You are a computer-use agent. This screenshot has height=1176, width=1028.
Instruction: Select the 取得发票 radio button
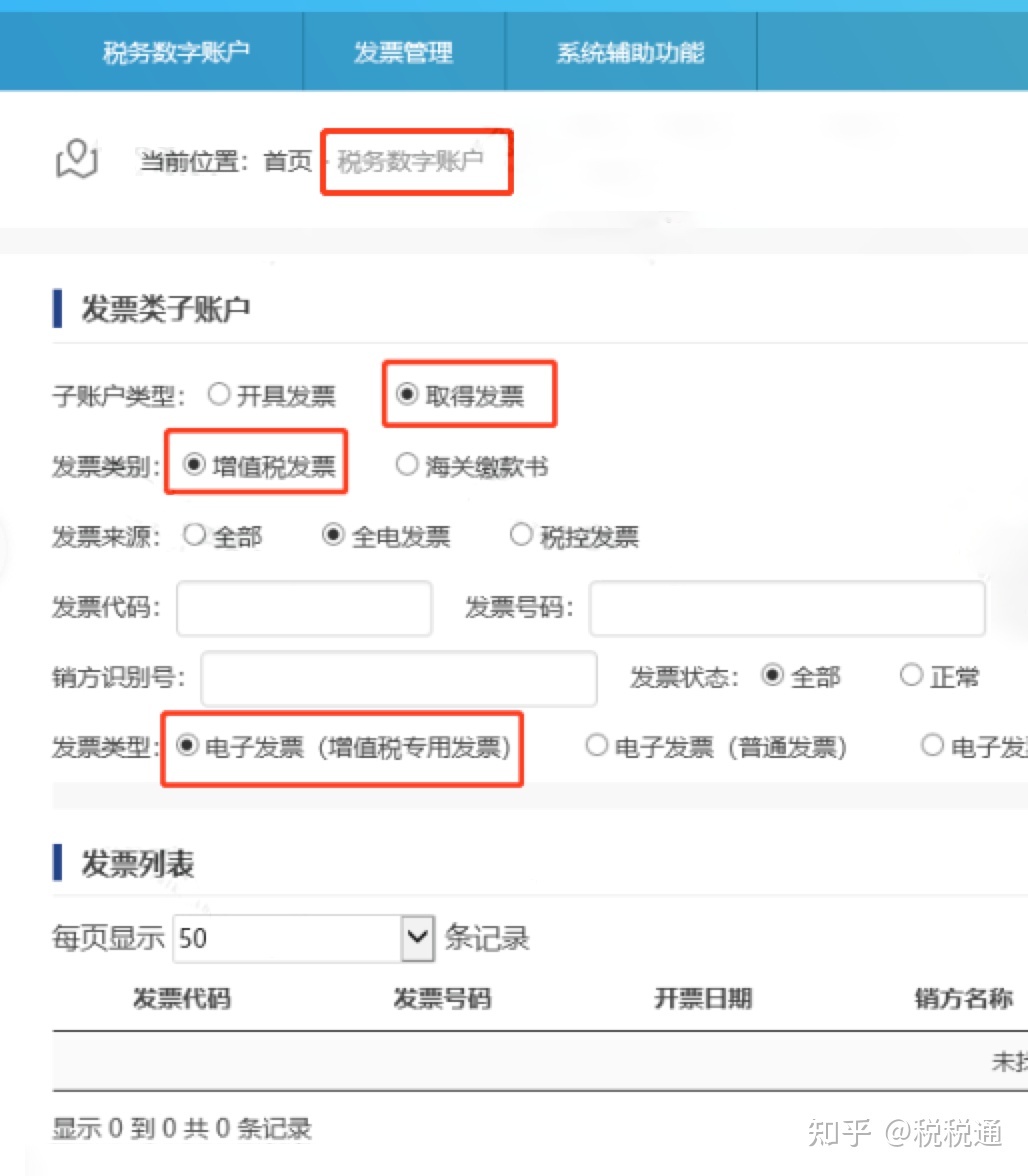(x=406, y=394)
